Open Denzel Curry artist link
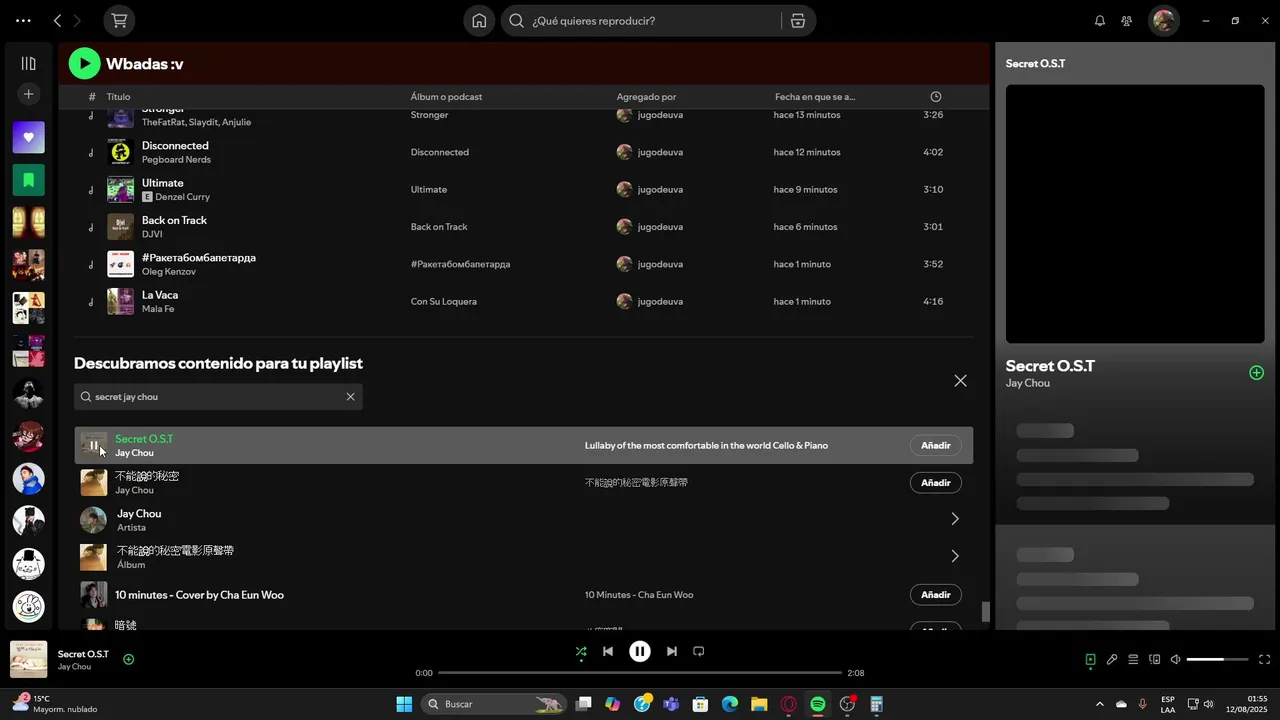Viewport: 1280px width, 720px height. click(x=182, y=197)
